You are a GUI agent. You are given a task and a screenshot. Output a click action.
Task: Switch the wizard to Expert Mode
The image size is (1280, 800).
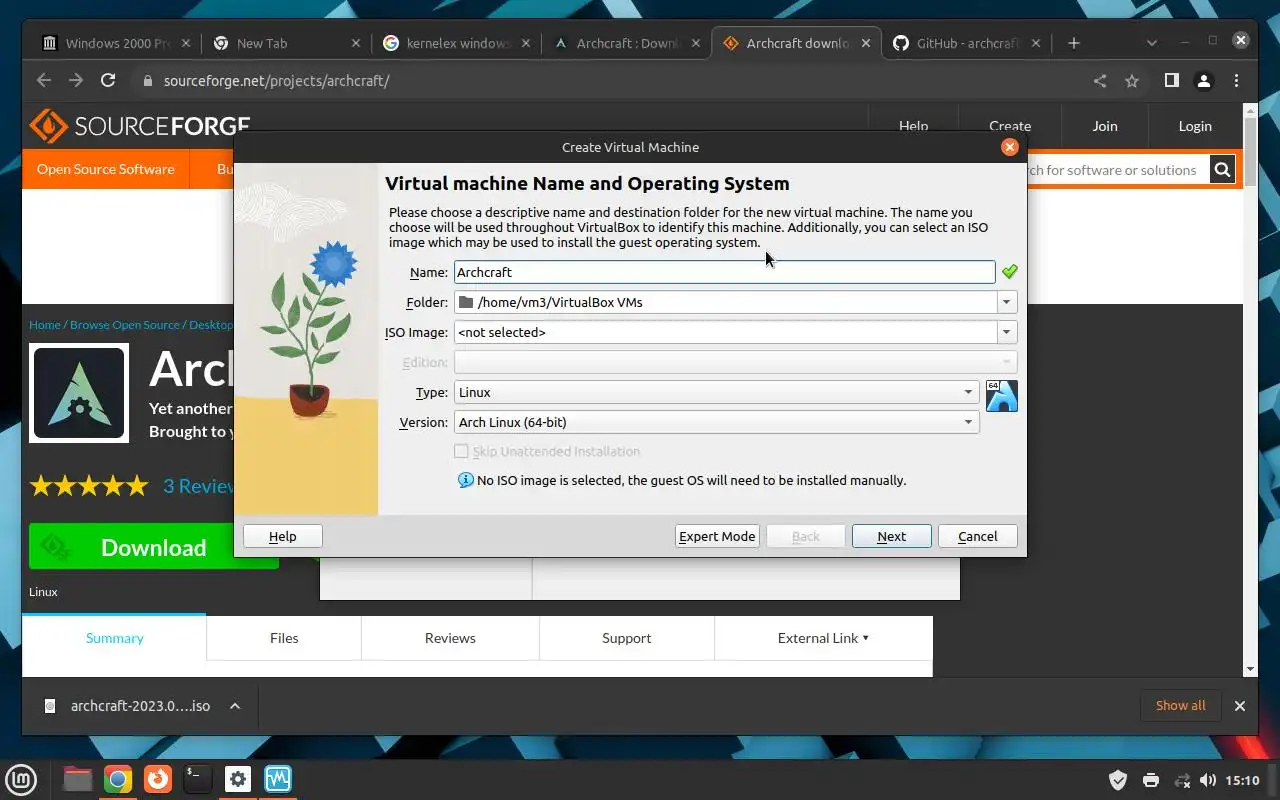717,536
